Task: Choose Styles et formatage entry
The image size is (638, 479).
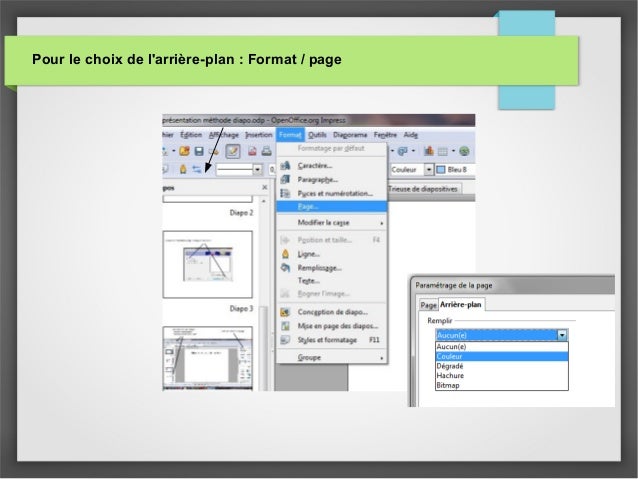Action: (332, 340)
